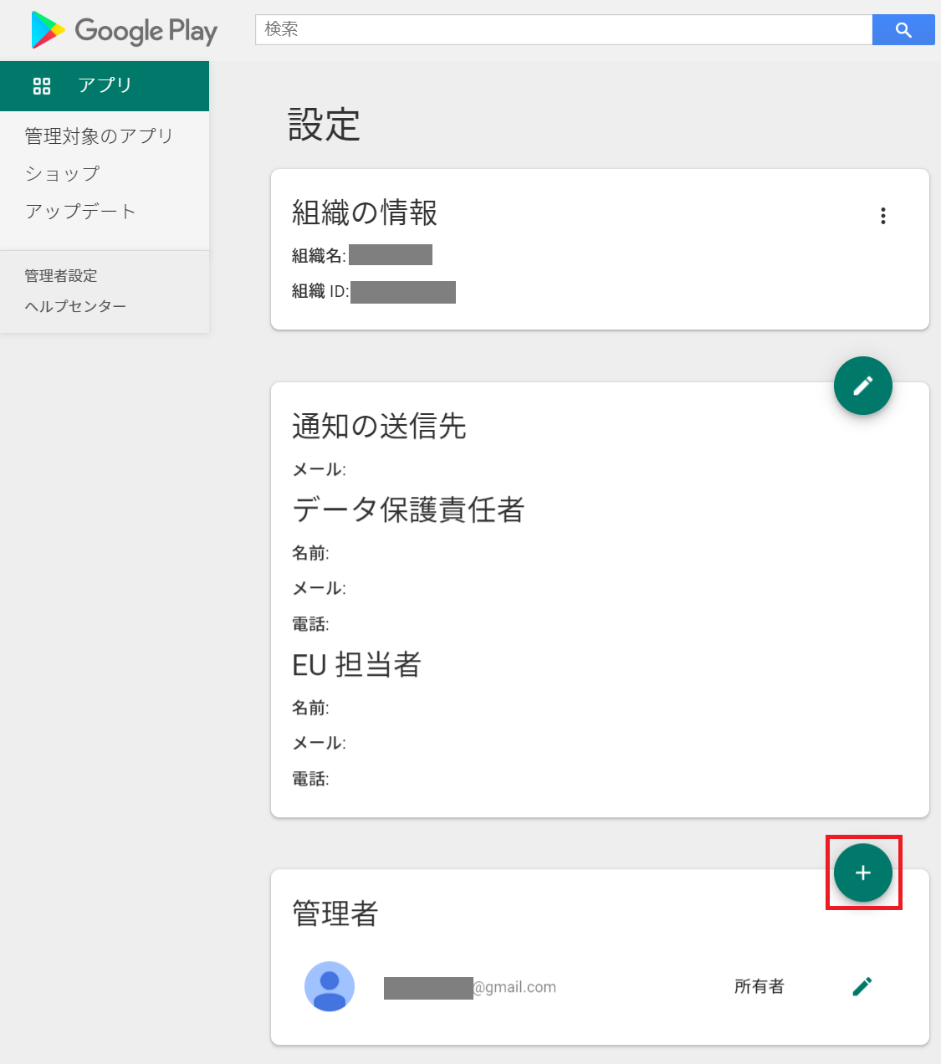This screenshot has width=941, height=1064.
Task: Open 管理対象のアプリ in the sidebar
Action: pyautogui.click(x=99, y=136)
